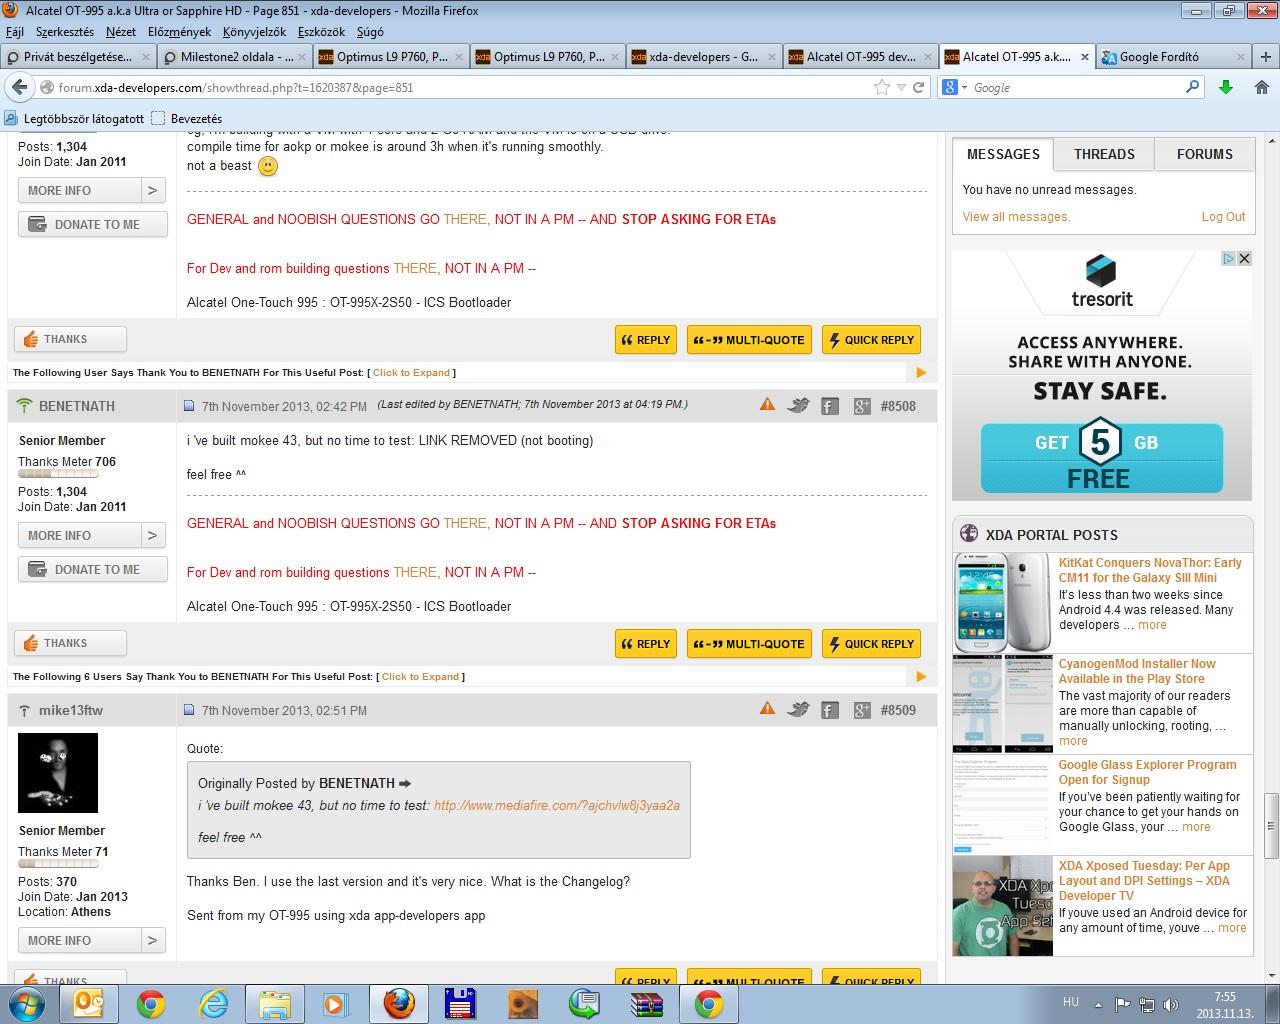Expand MORE INFO arrow on post #8508

pyautogui.click(x=152, y=535)
